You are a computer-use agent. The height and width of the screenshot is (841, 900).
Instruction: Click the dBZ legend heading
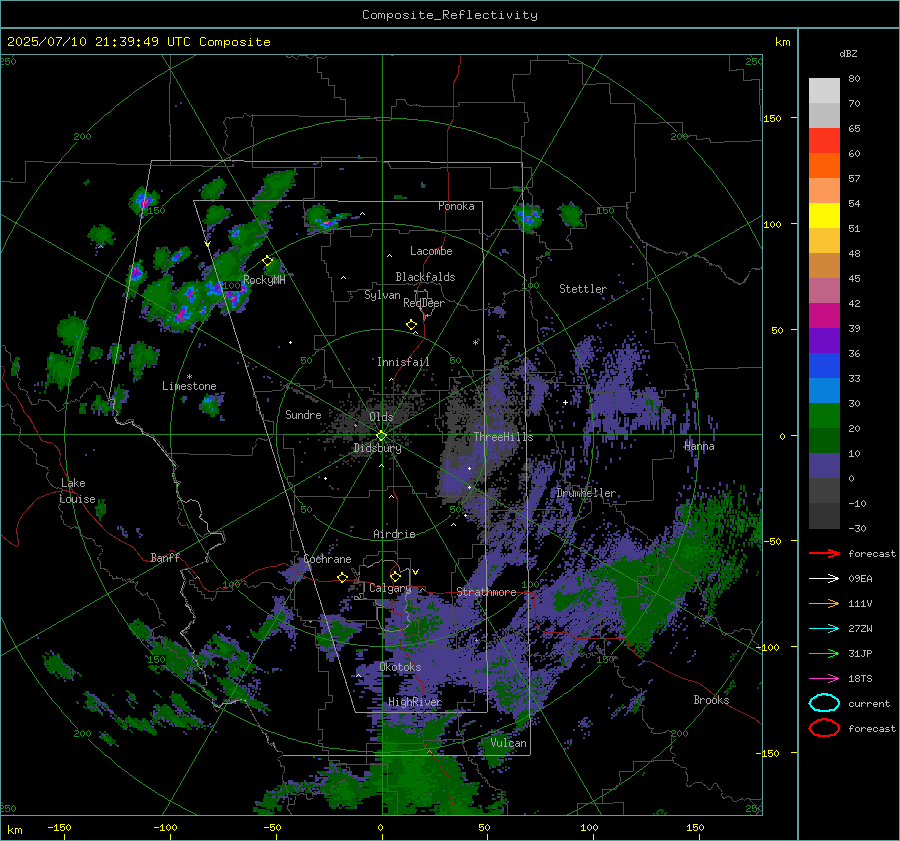point(848,54)
